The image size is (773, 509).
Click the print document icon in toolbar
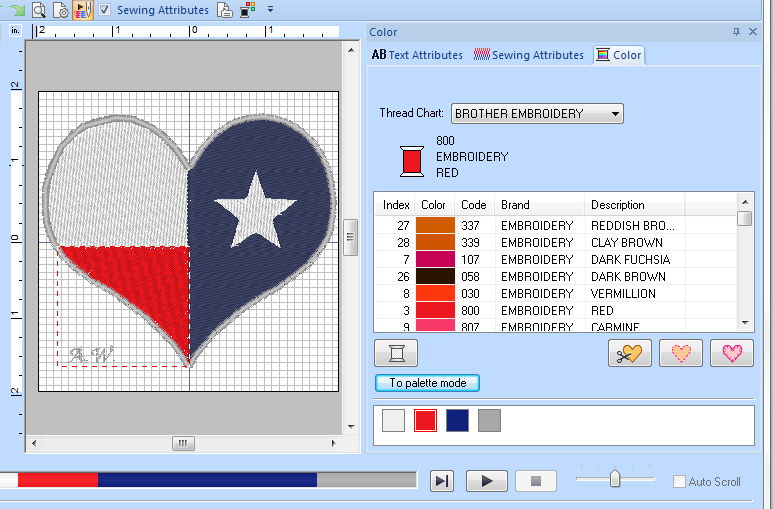(225, 9)
